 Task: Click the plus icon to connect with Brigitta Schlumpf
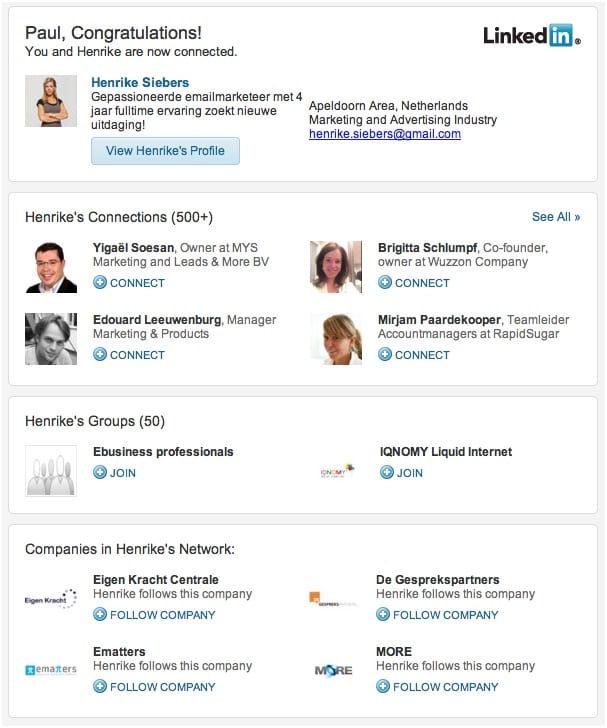click(x=385, y=282)
